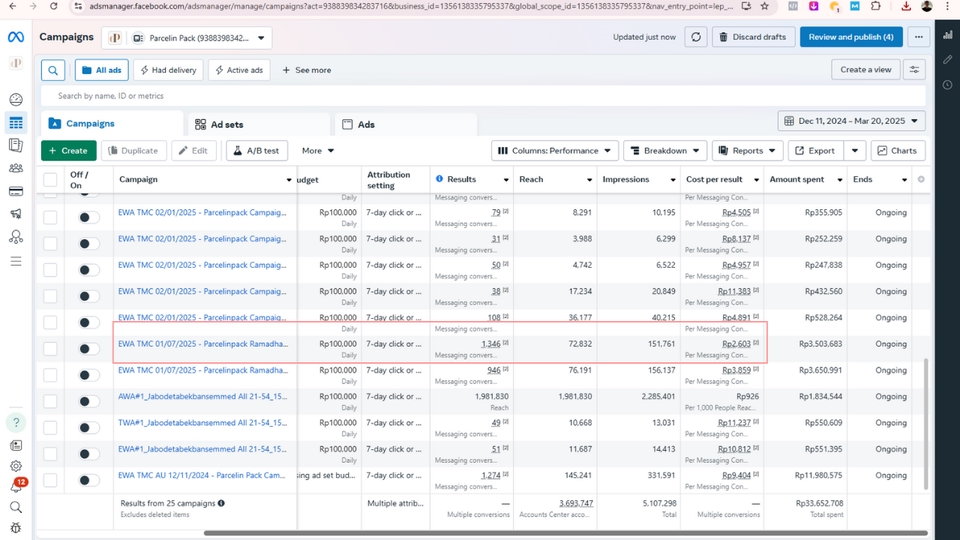Screen dimensions: 960x540
Task: Tick checkbox for campaign with 1,346 results
Action: [x=50, y=349]
